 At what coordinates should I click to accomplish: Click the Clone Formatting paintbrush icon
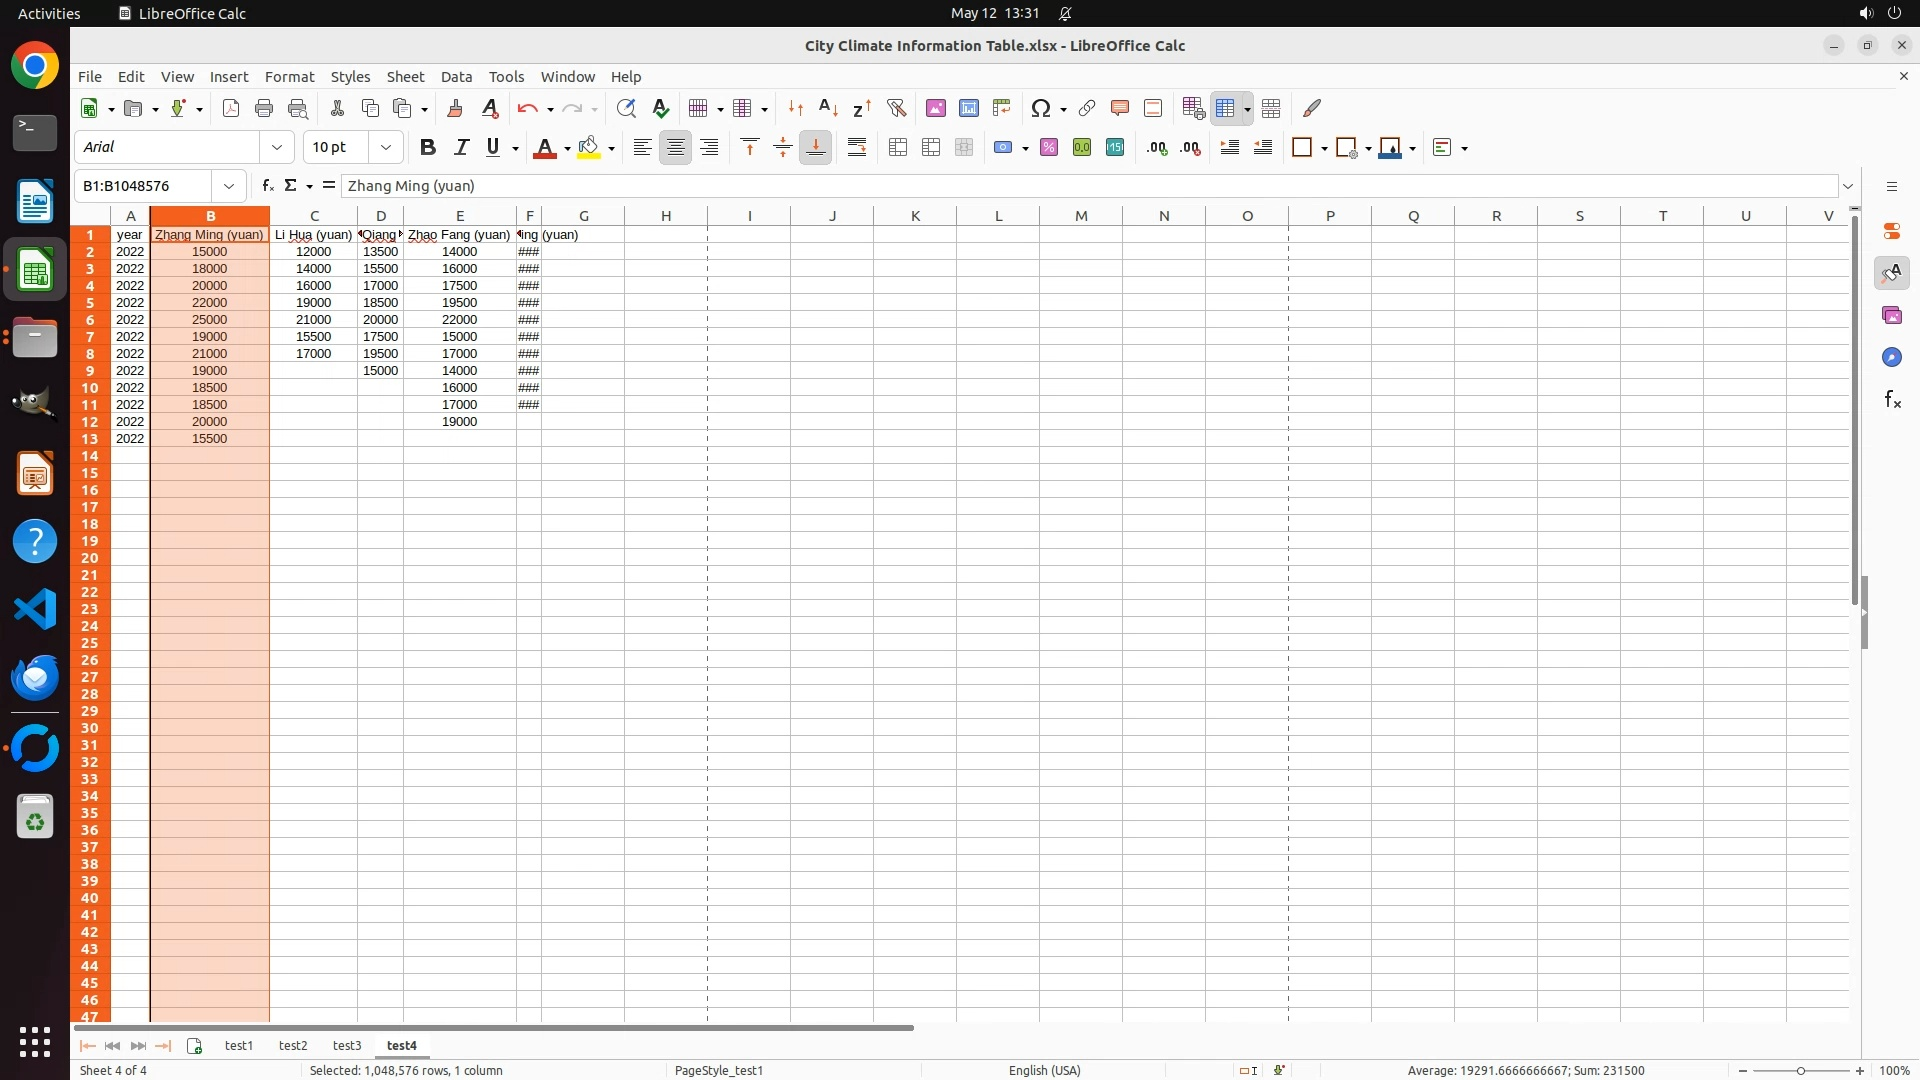(455, 108)
